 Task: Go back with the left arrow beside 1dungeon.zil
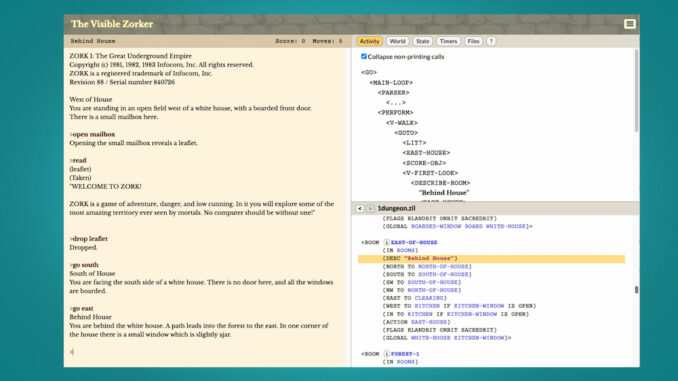360,208
